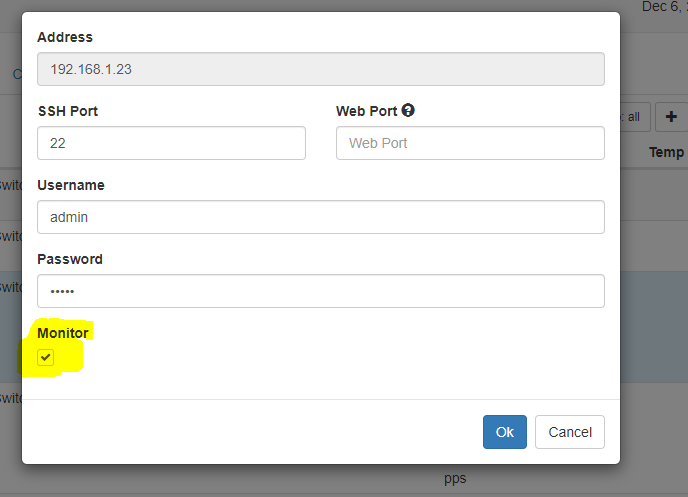Click the pps text below the dialog
688x497 pixels.
click(455, 479)
